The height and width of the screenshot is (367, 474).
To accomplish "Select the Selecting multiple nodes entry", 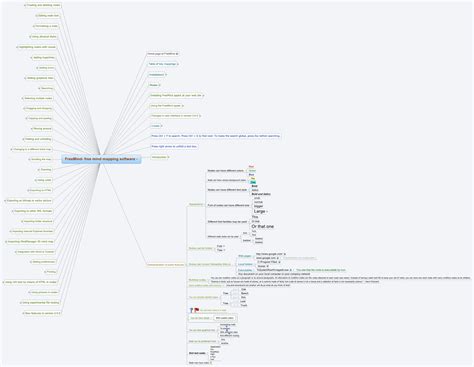I will tap(38, 98).
